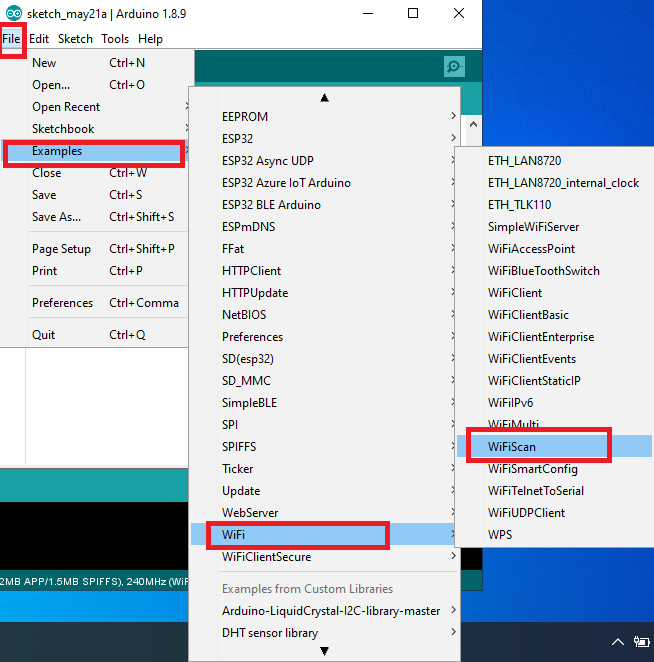
Task: Choose New from File menu
Action: click(x=95, y=63)
